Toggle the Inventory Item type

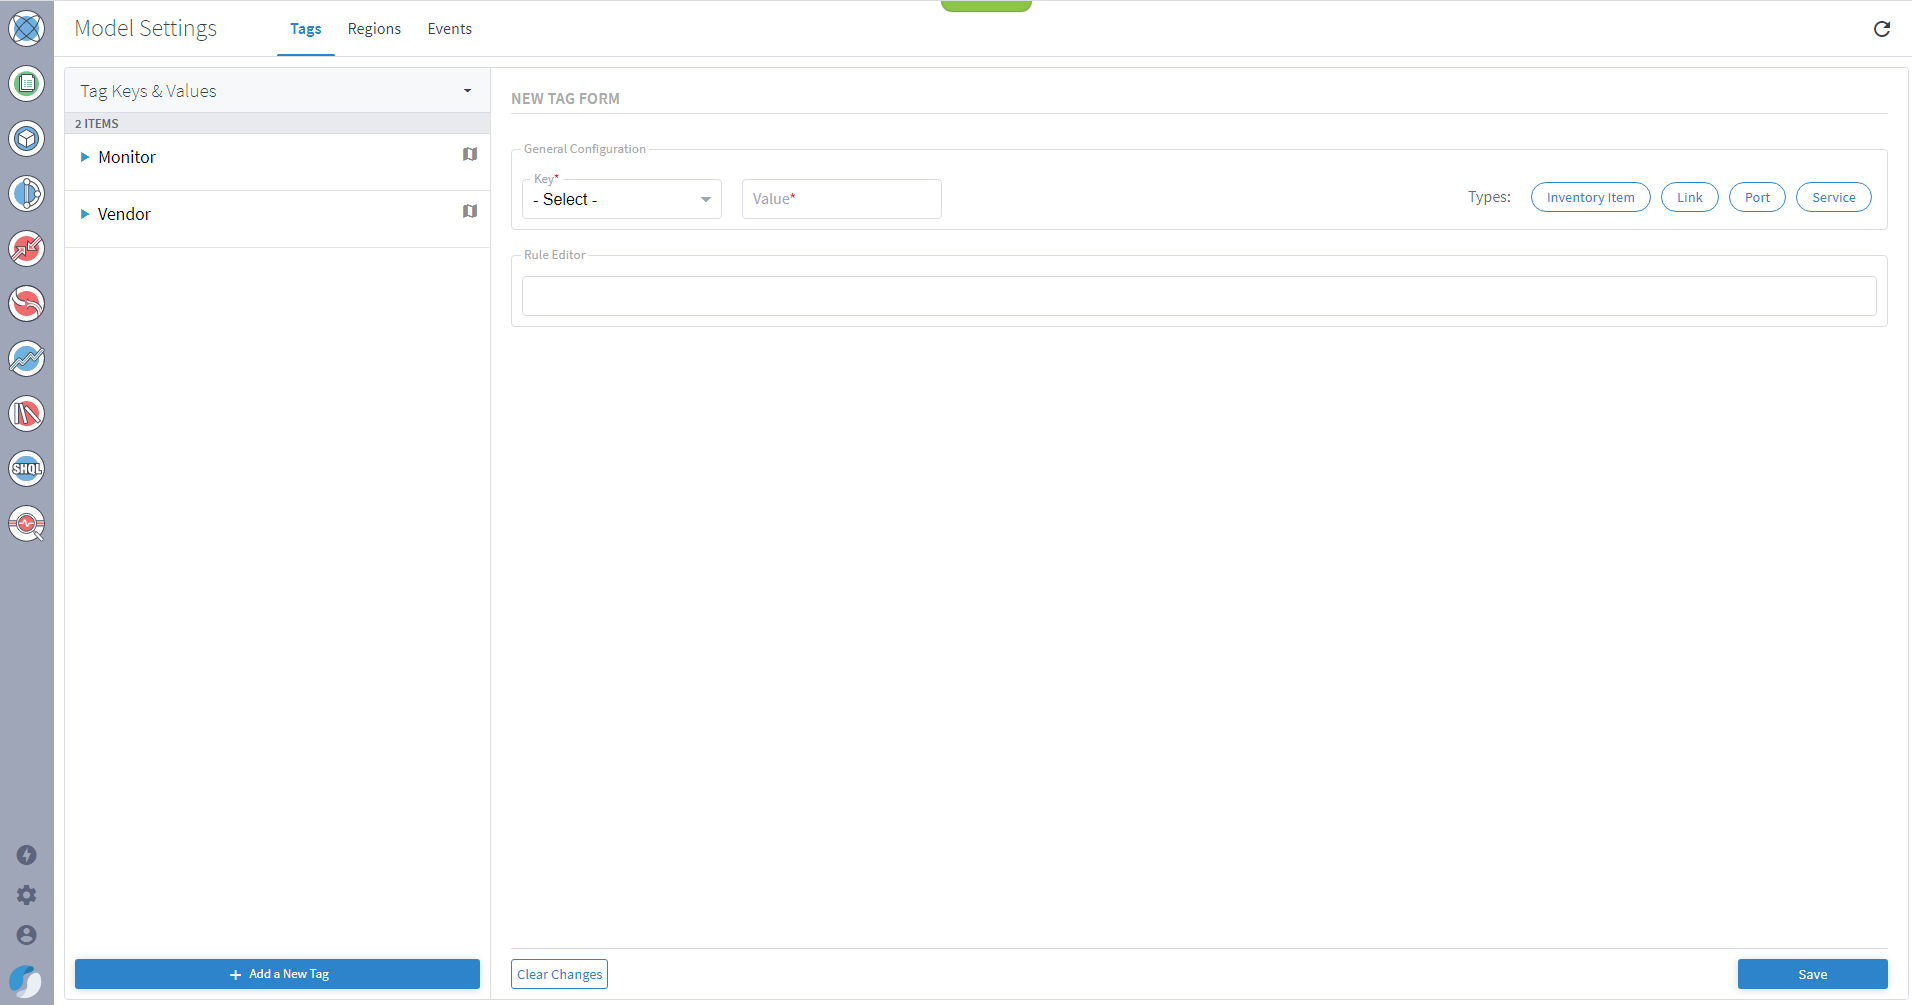pos(1590,197)
